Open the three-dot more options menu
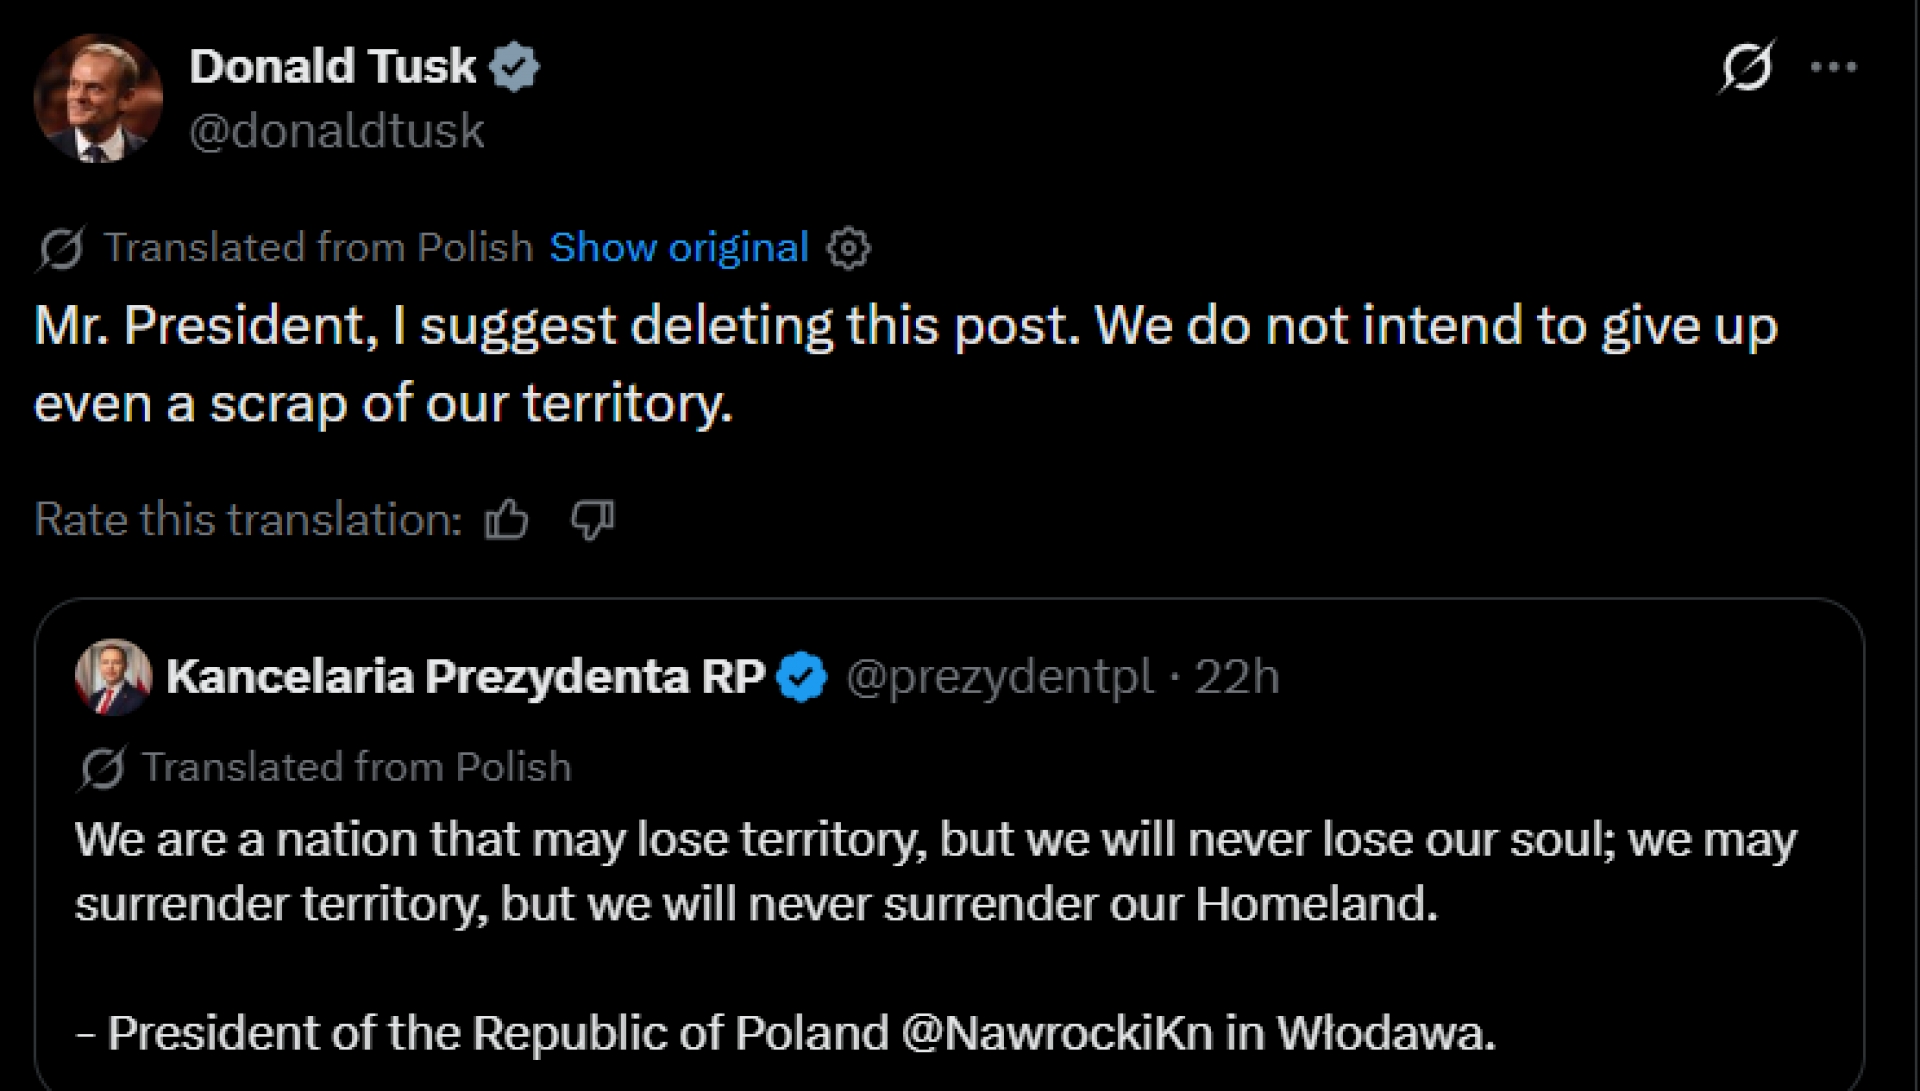 pyautogui.click(x=1834, y=67)
